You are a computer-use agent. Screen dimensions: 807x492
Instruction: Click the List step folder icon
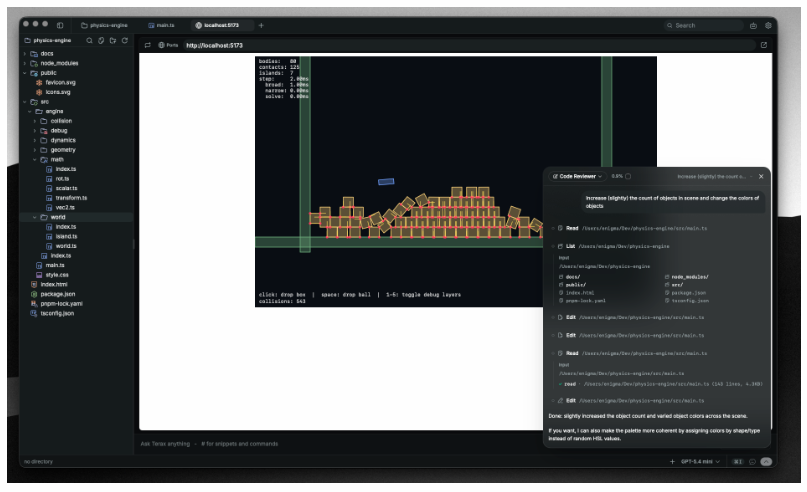[560, 246]
